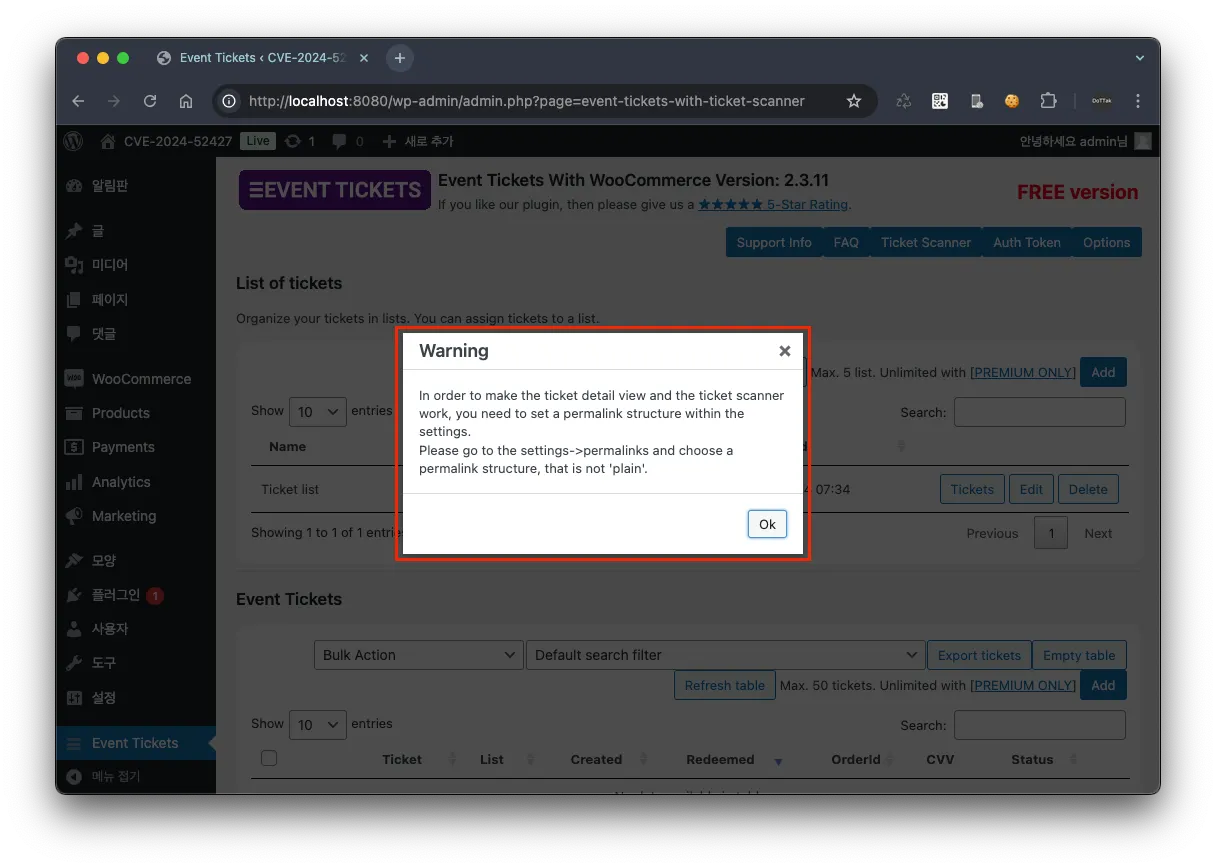Click the Live status badge
This screenshot has height=868, width=1216.
[x=258, y=141]
